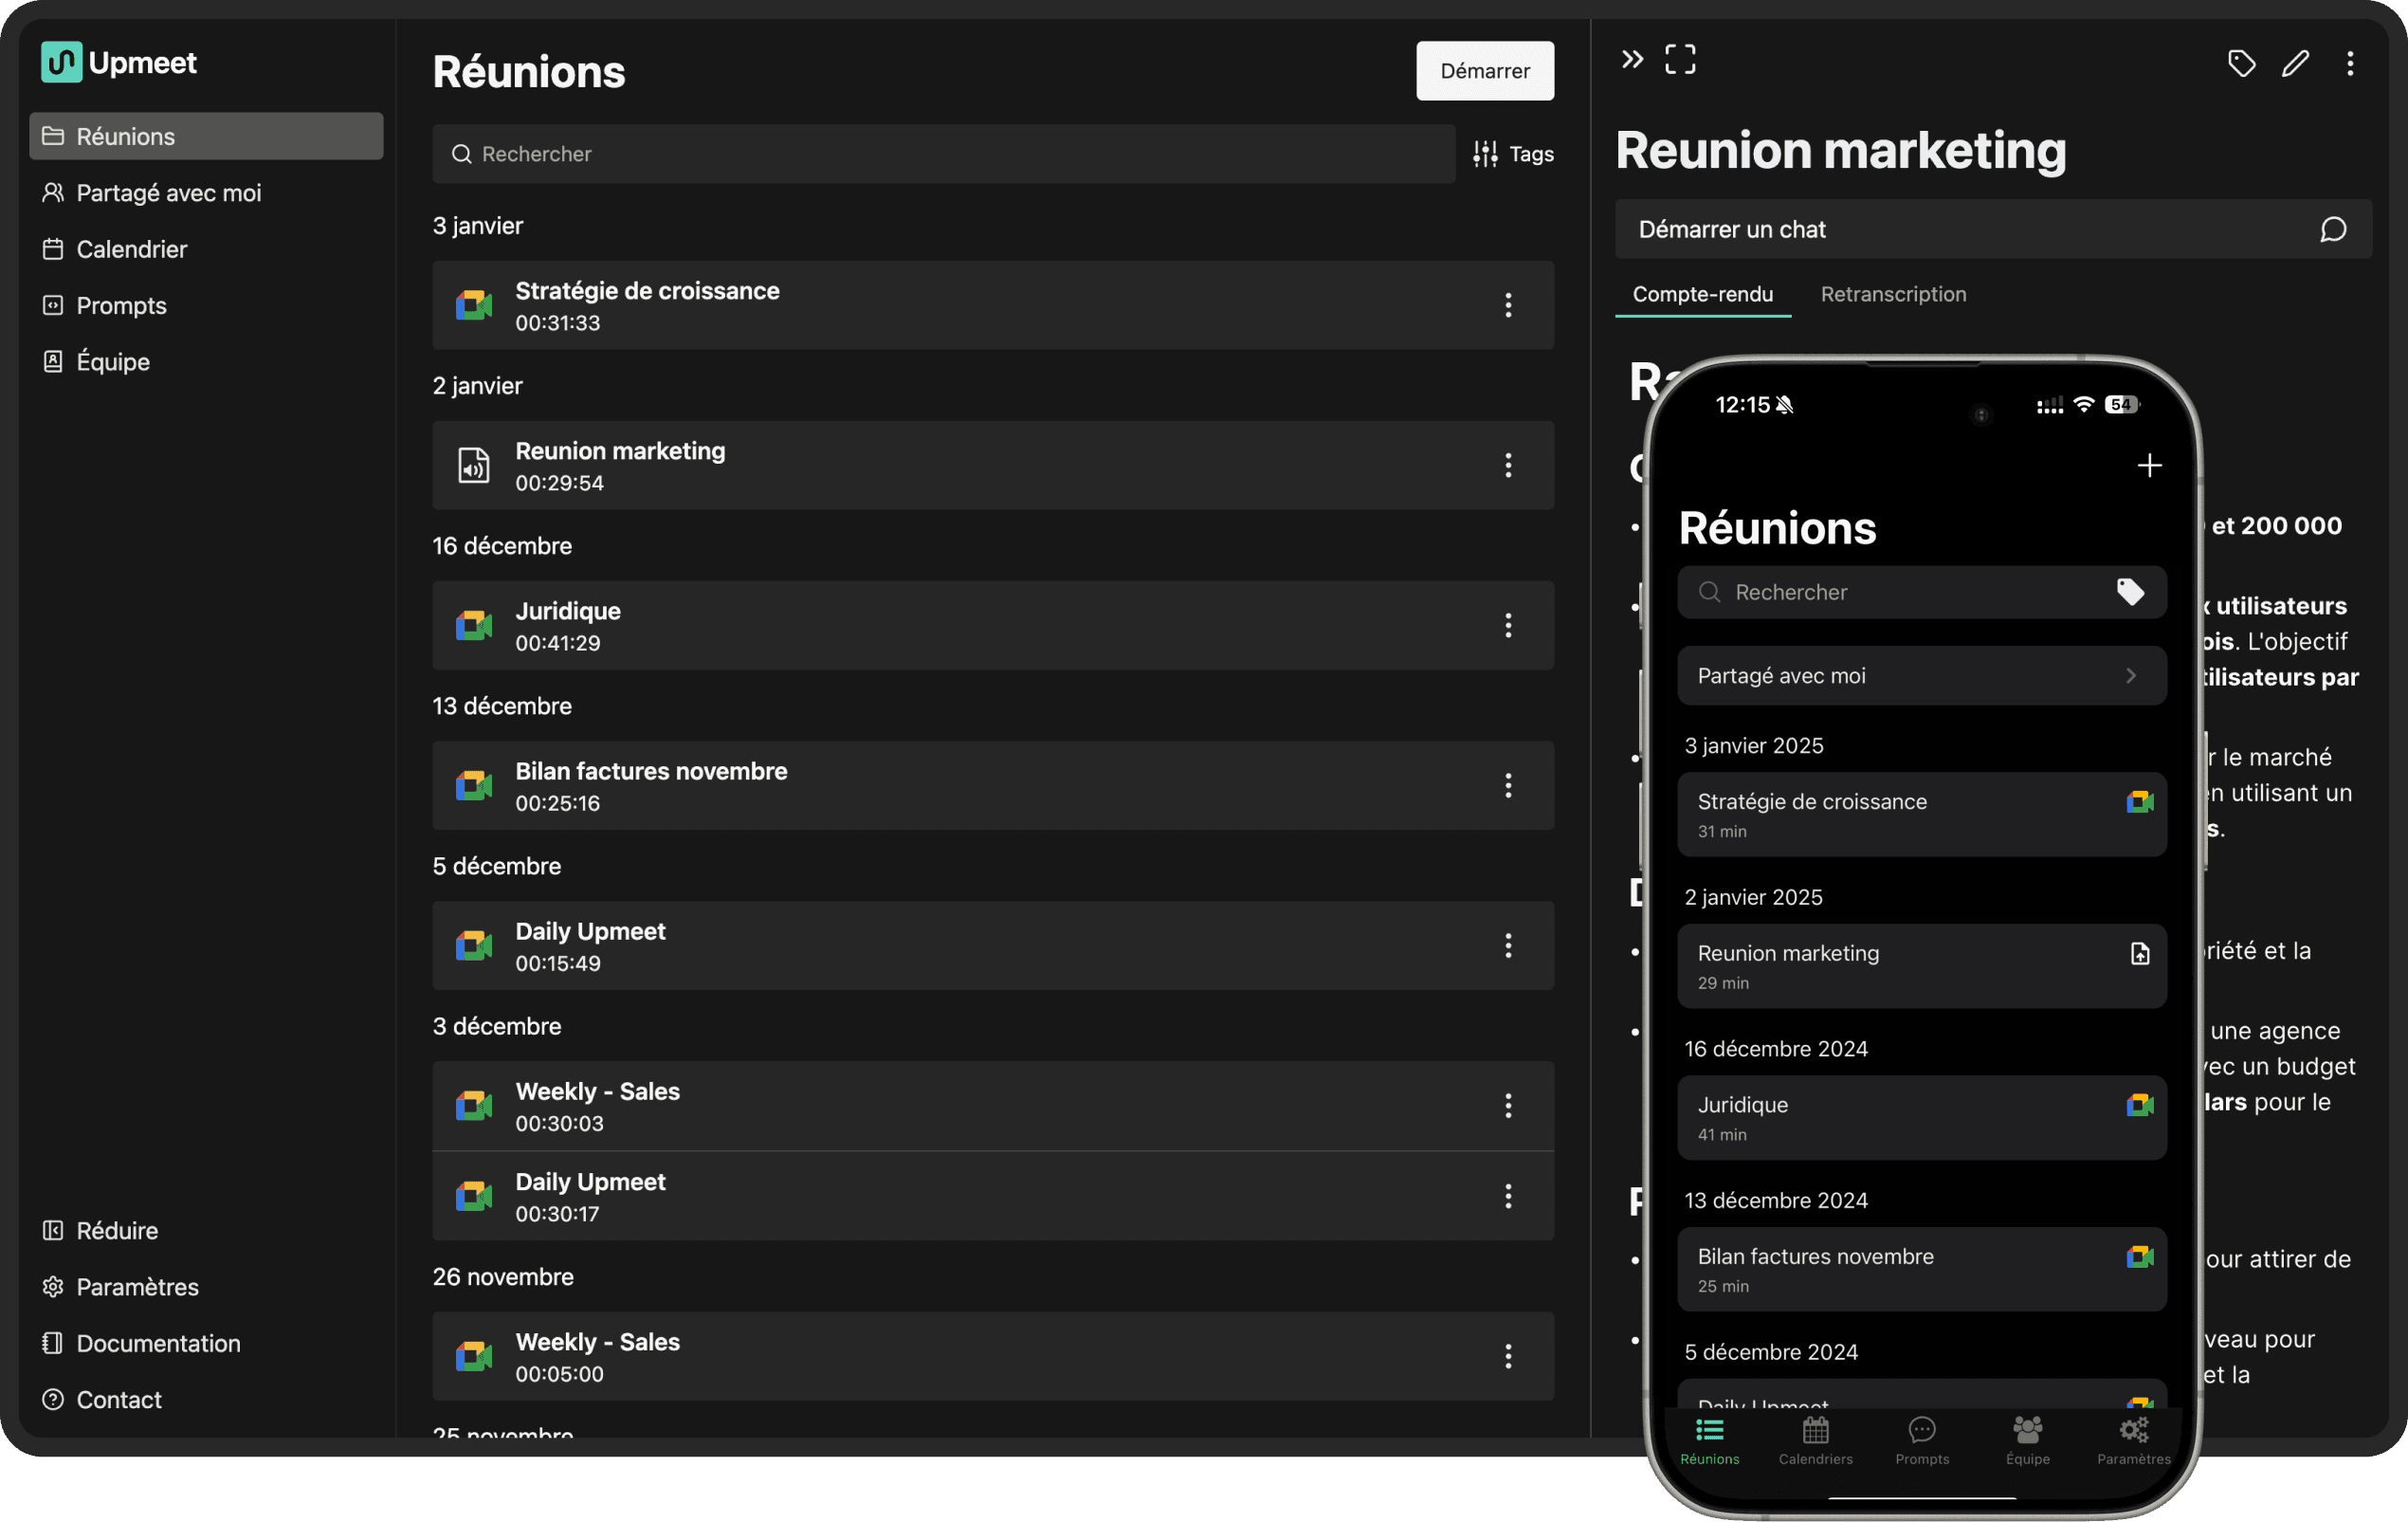Open the three-dot menu on the meeting panel

(2351, 63)
